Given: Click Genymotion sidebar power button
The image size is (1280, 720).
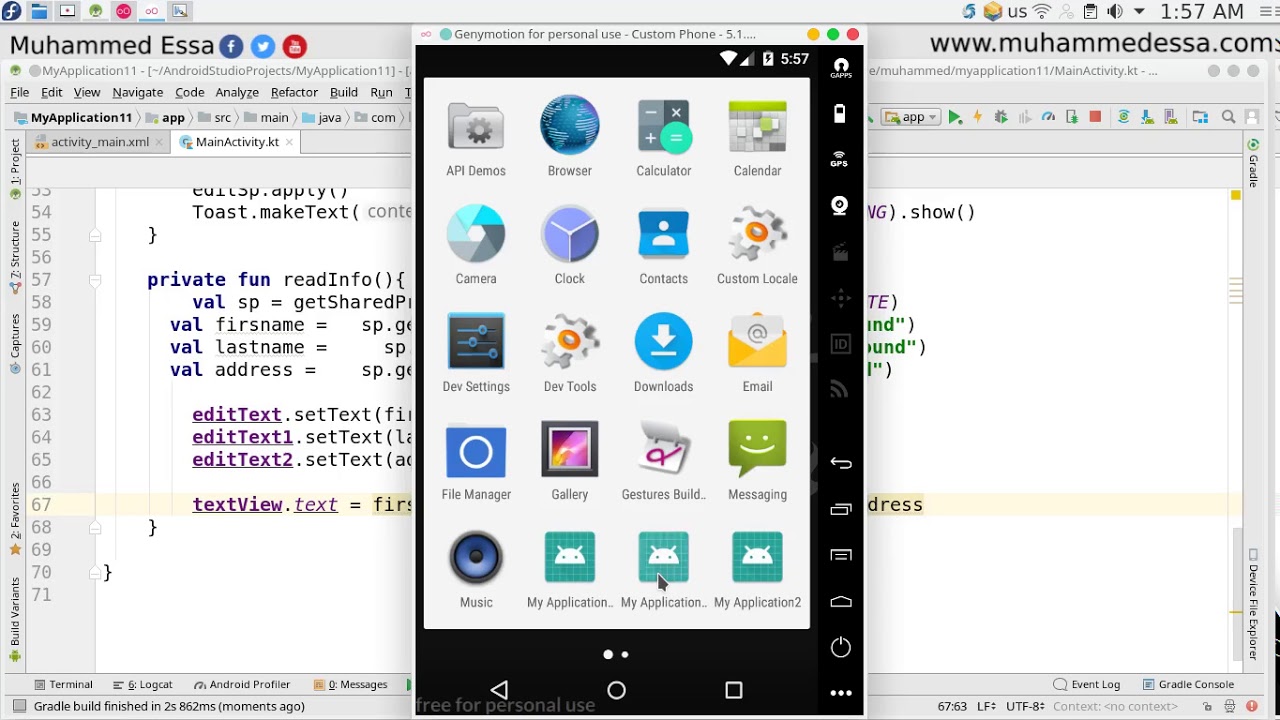Looking at the screenshot, I should [x=840, y=647].
